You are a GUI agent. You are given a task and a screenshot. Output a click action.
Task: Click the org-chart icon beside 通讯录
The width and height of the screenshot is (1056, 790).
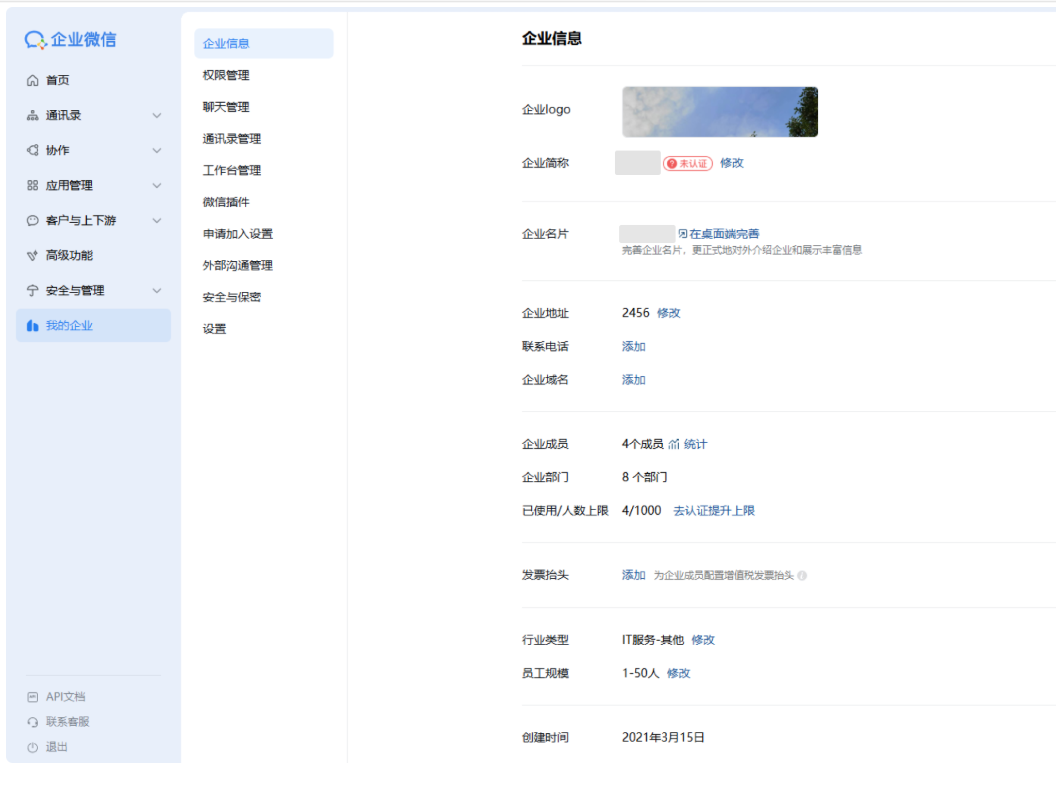32,115
